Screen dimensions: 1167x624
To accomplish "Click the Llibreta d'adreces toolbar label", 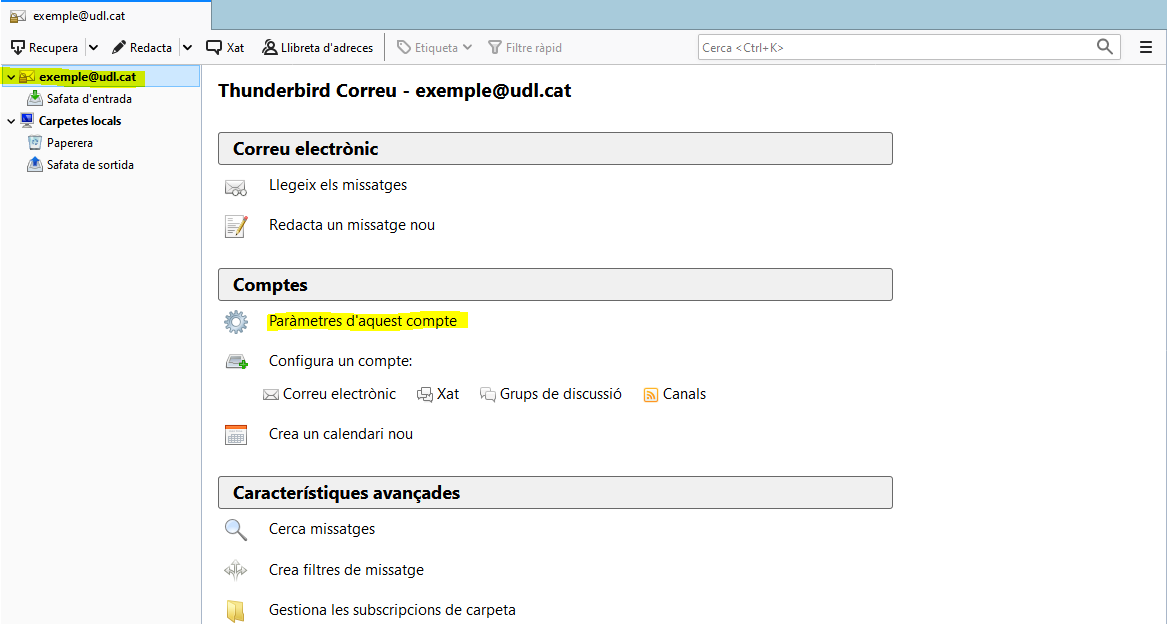I will tap(327, 48).
